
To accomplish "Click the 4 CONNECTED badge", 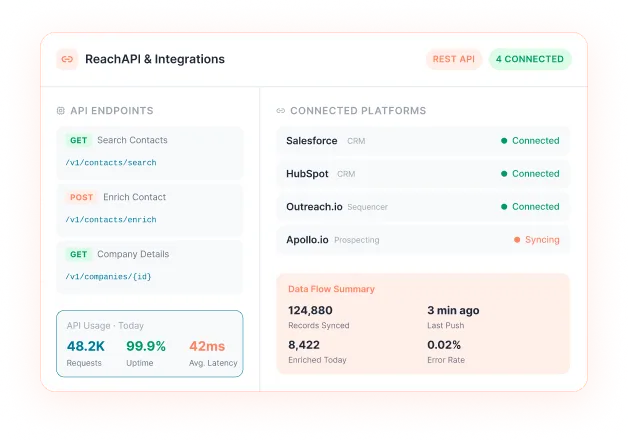I will pyautogui.click(x=529, y=59).
